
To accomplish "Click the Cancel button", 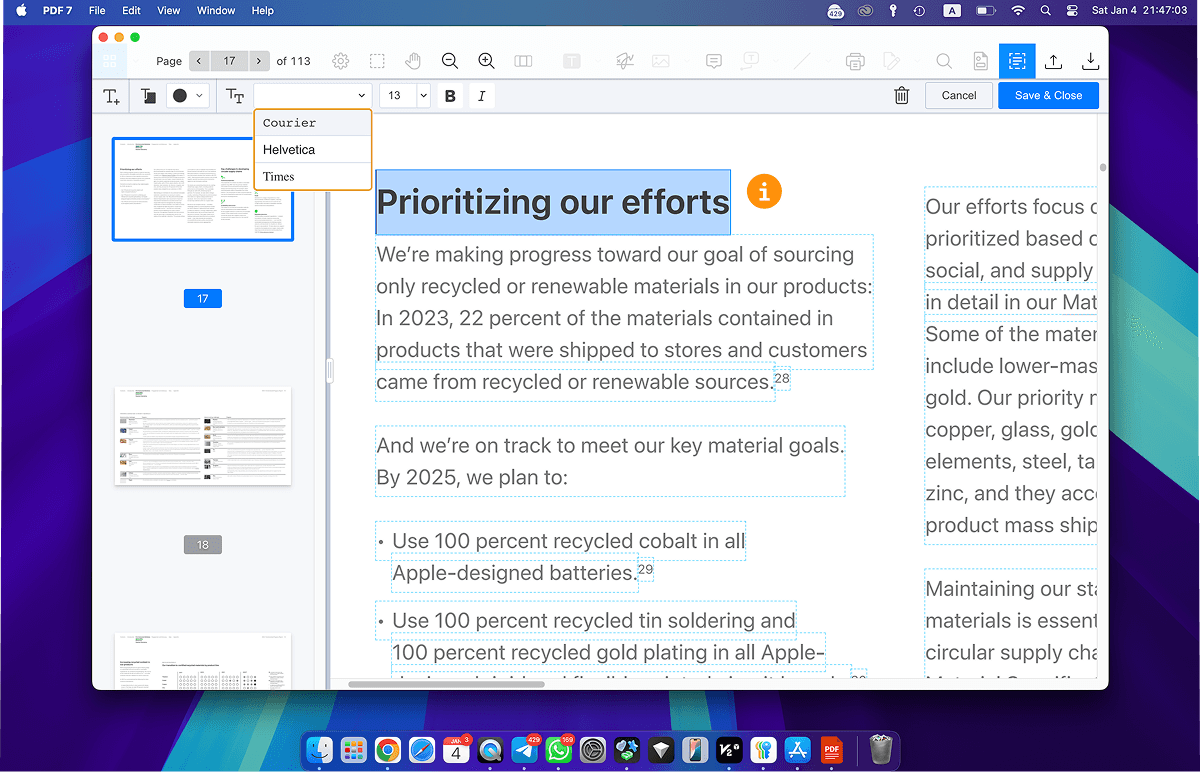I will [x=959, y=96].
